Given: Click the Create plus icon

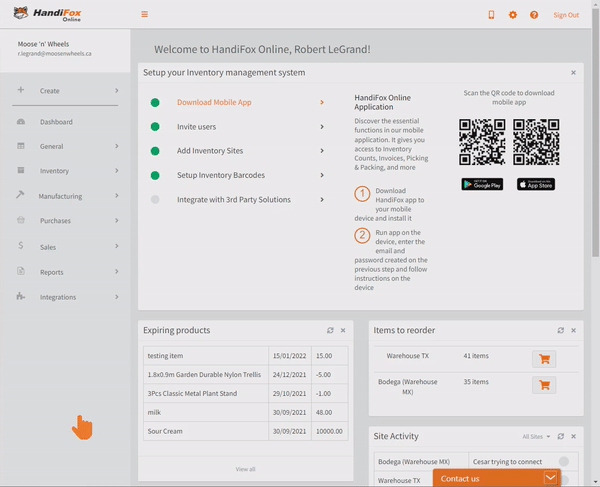Looking at the screenshot, I should (x=21, y=90).
